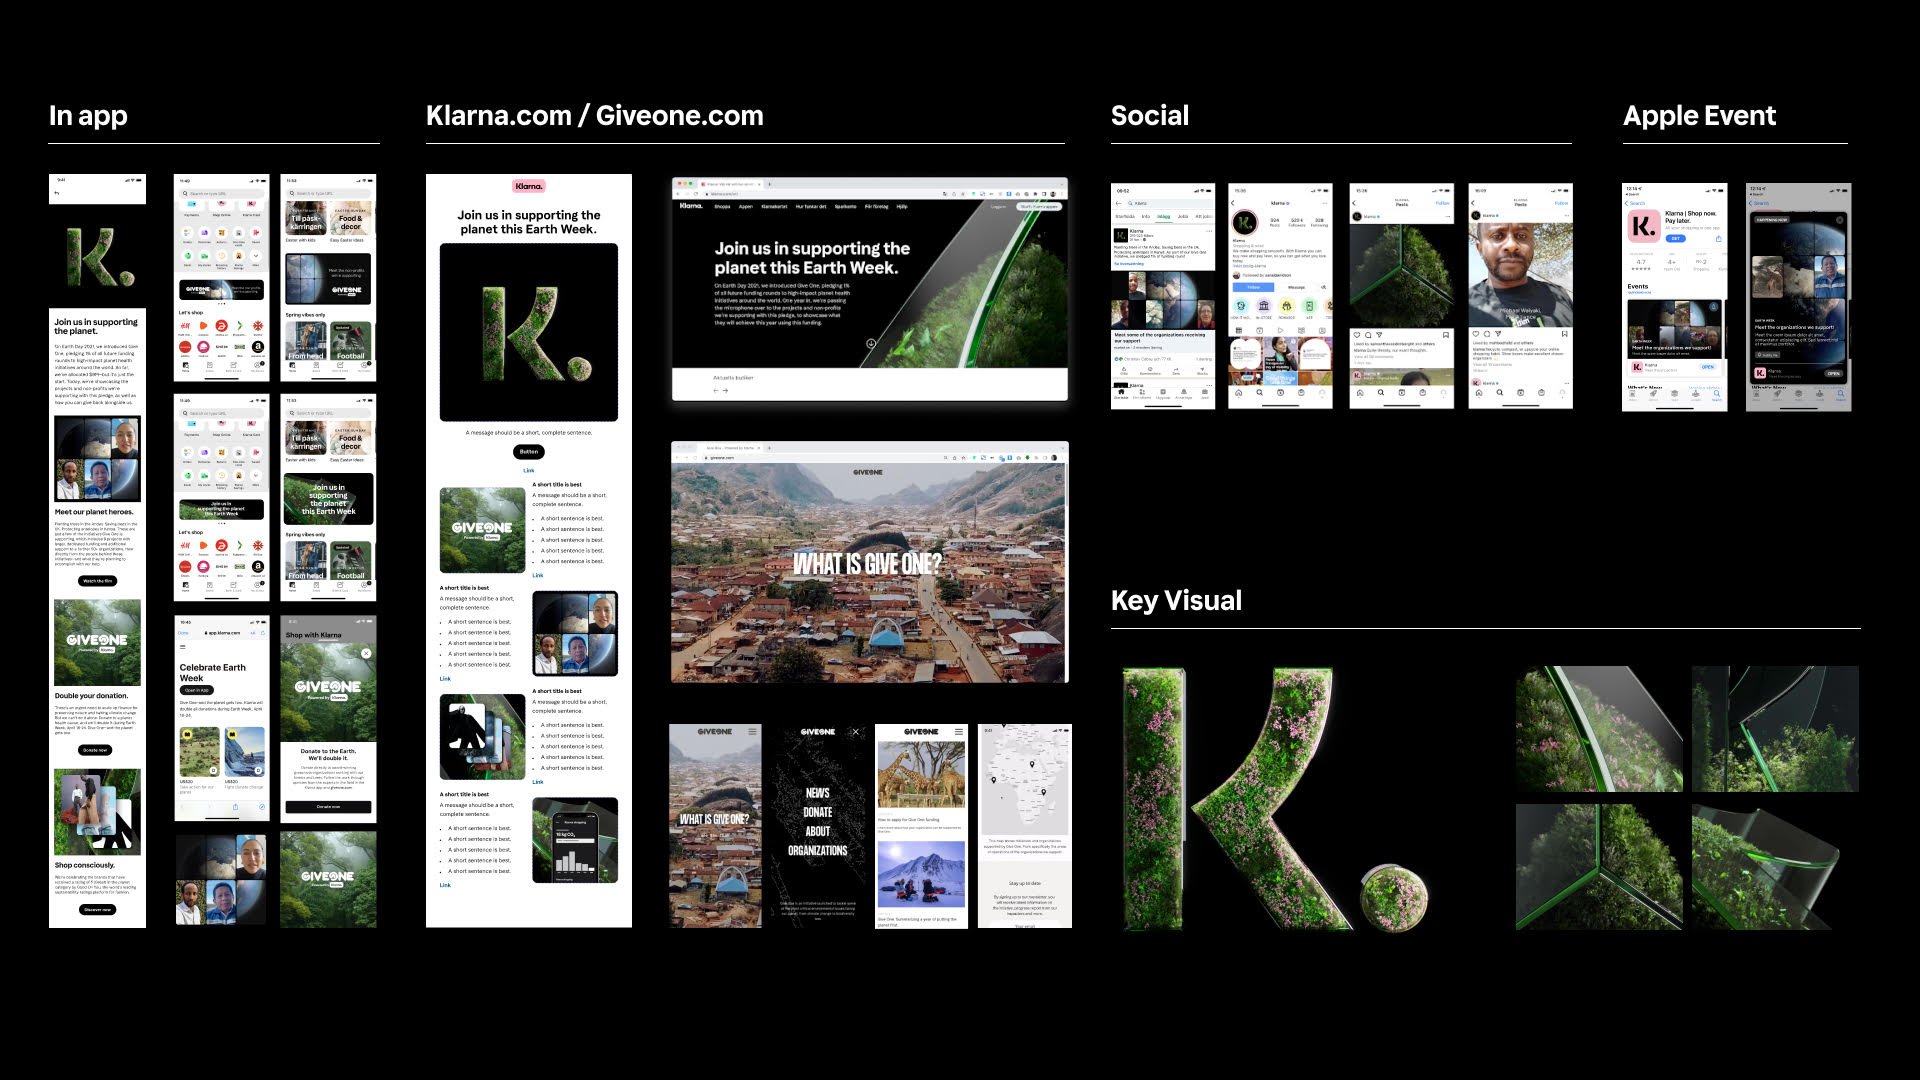Click the Klarna logo in the Klarna.com navbar
Viewport: 1920px width, 1080px height.
pos(691,206)
